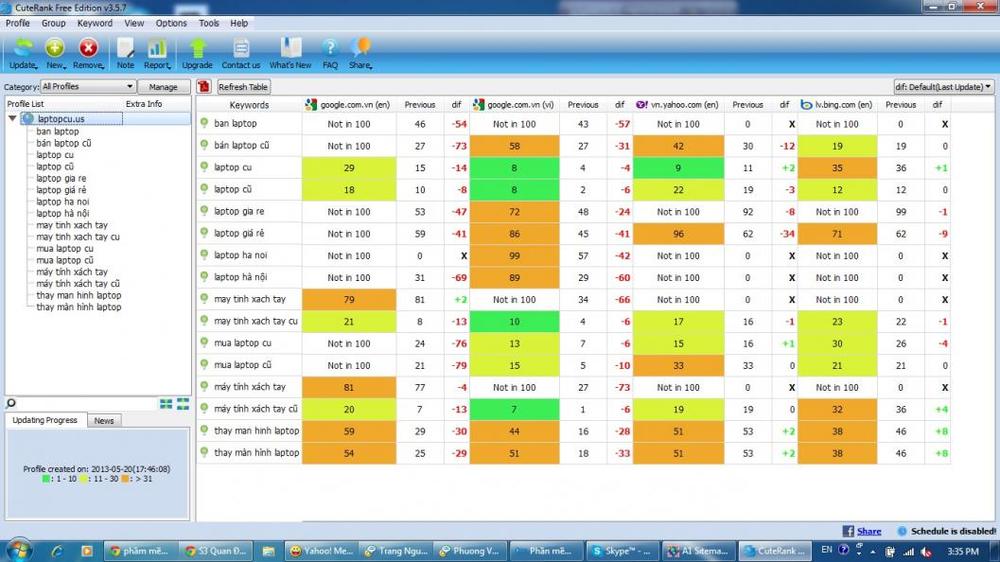Click the green cell 7 in 'máy tính xách tay cũ' row
Screen dimensions: 1000x562
tap(514, 409)
